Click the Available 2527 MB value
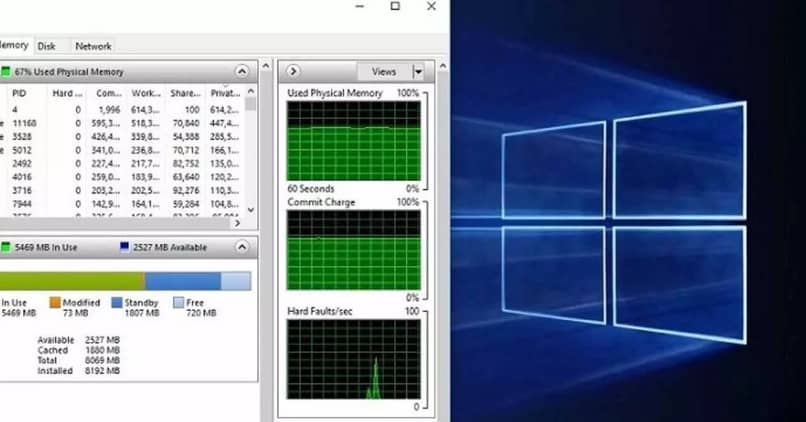Viewport: 806px width, 422px height. pos(102,340)
